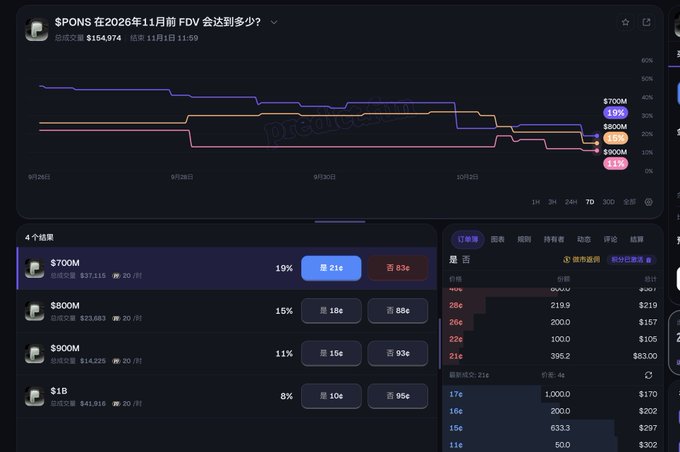The width and height of the screenshot is (680, 452).
Task: Select the $800M outcome row
Action: 226,311
